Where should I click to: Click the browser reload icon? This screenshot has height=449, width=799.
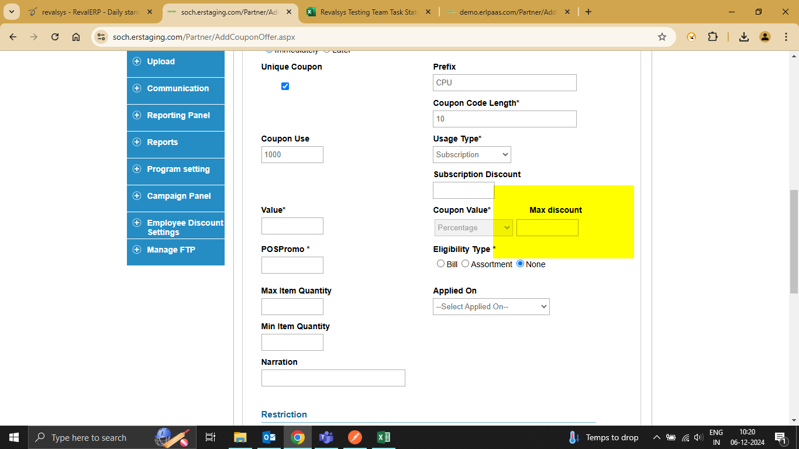point(55,37)
